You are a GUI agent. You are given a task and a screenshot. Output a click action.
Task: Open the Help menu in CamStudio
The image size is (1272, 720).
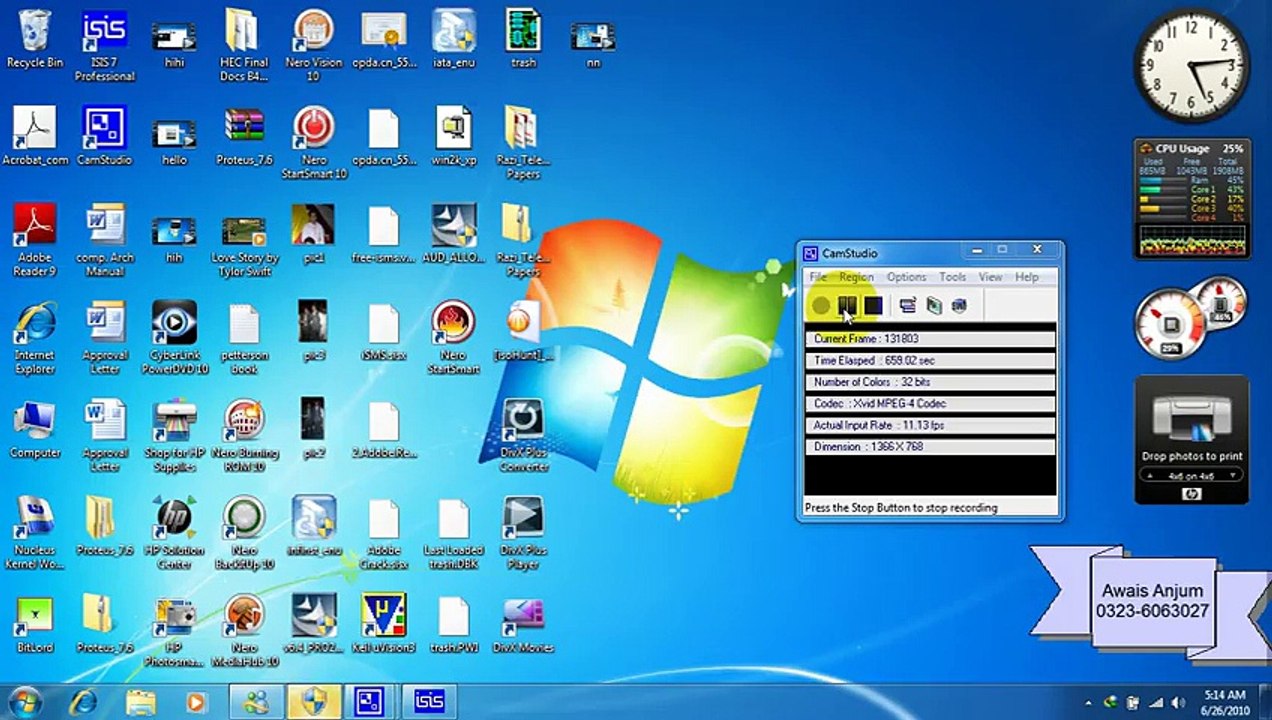pyautogui.click(x=1027, y=277)
